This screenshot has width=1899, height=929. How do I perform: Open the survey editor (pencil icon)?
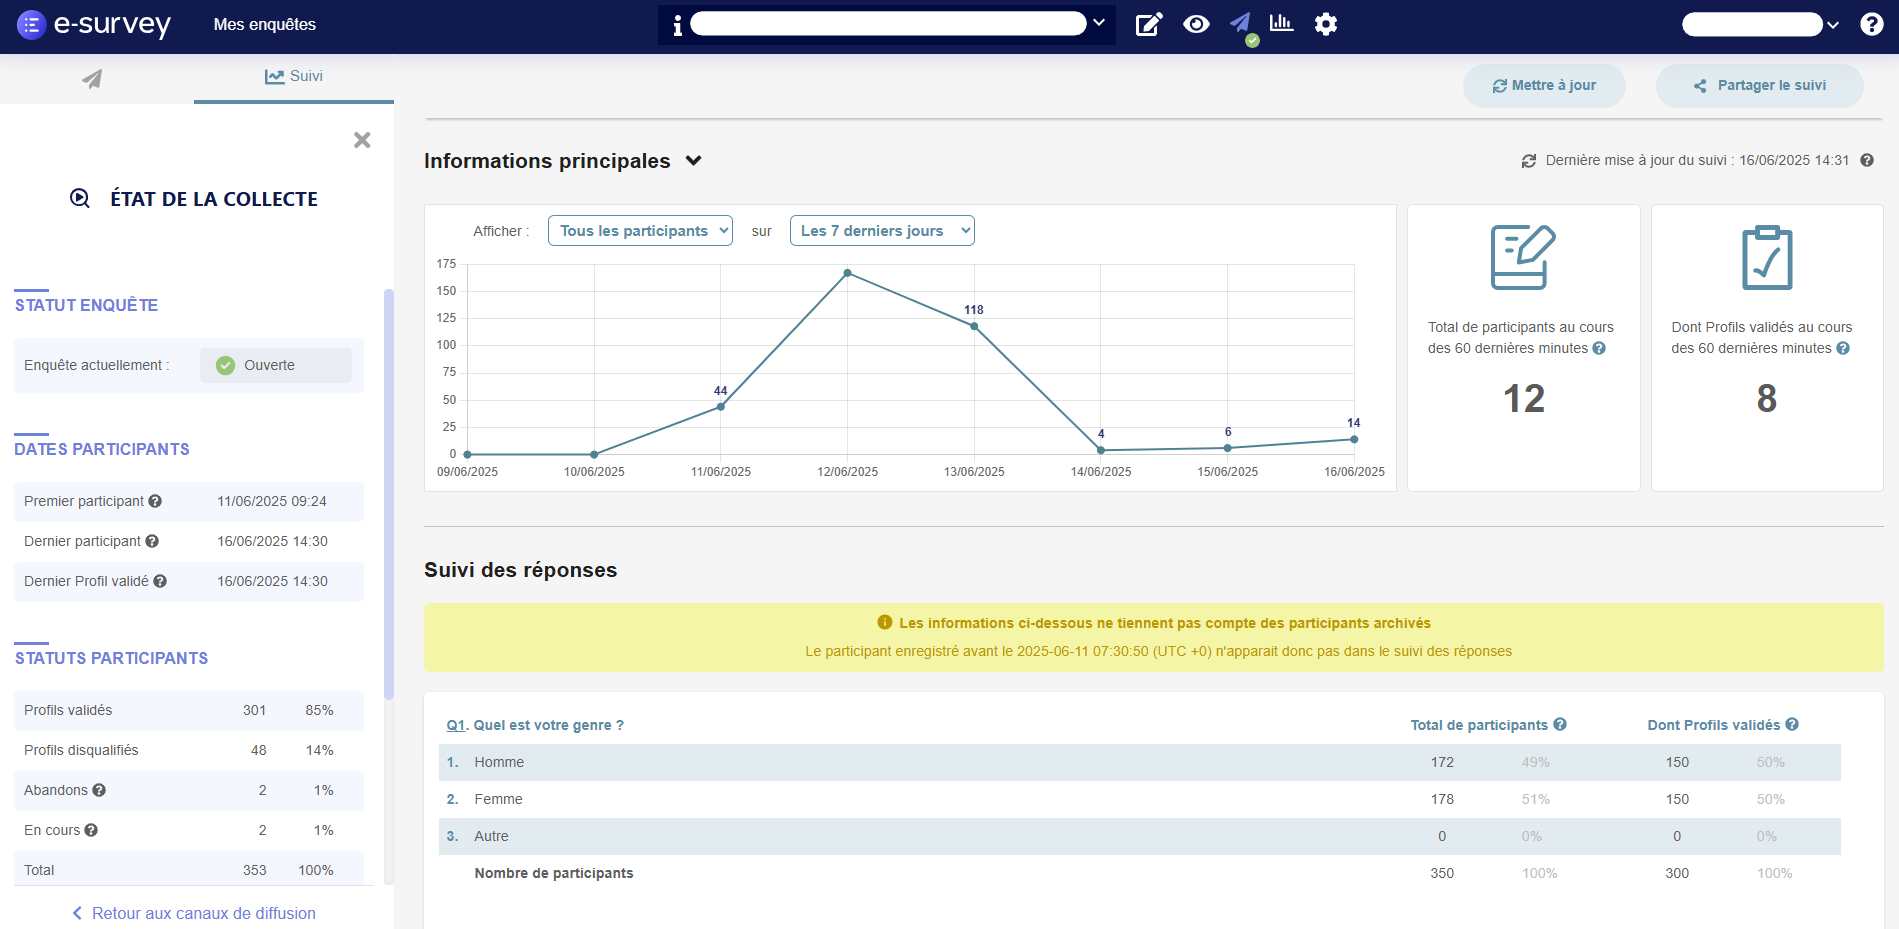click(x=1148, y=24)
